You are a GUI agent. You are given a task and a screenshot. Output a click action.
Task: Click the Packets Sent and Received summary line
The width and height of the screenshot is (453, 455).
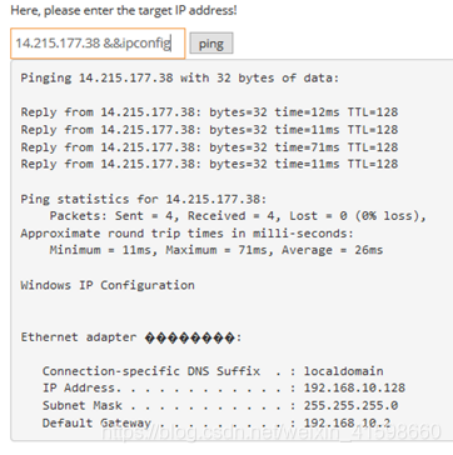click(238, 216)
